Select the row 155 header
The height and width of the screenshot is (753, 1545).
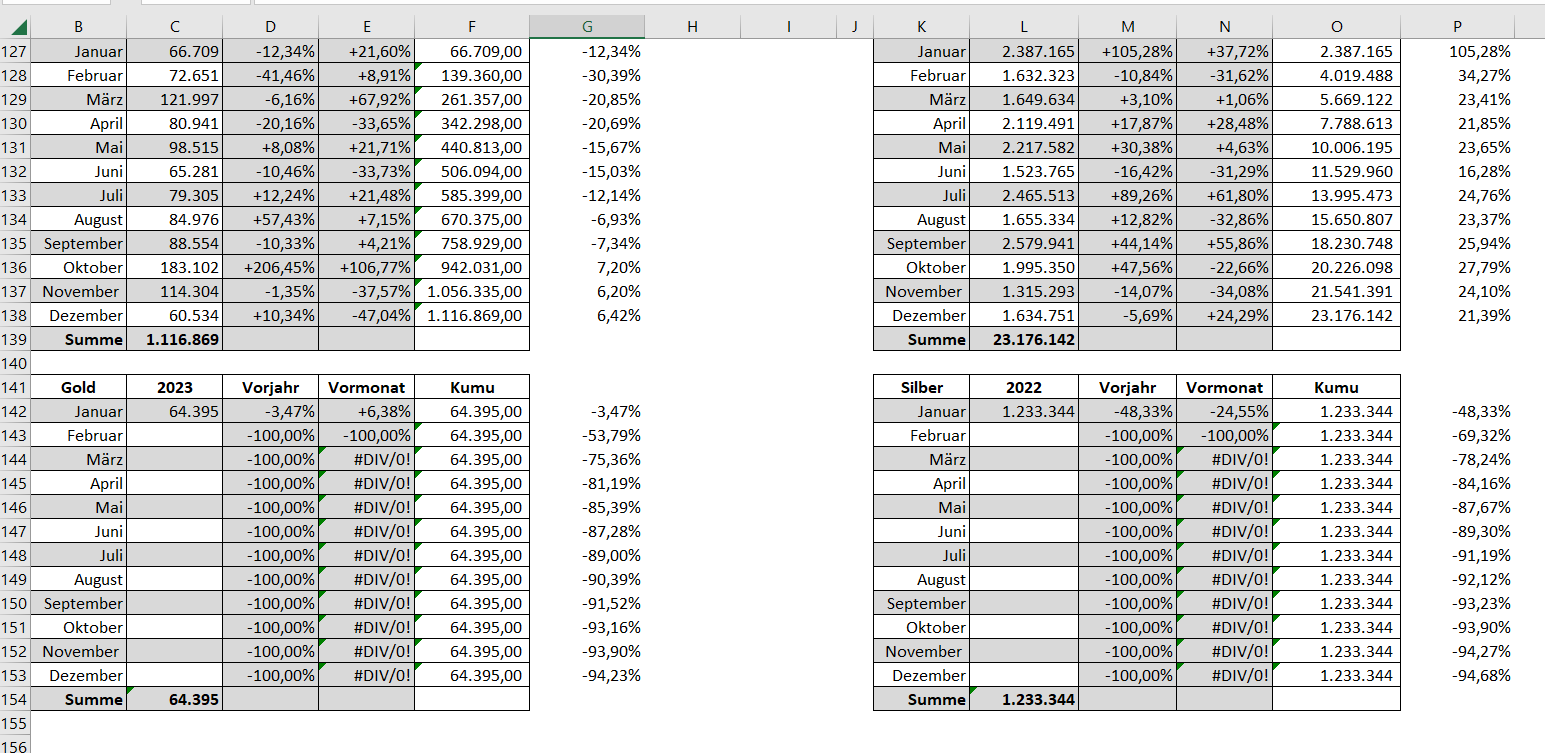[x=15, y=724]
